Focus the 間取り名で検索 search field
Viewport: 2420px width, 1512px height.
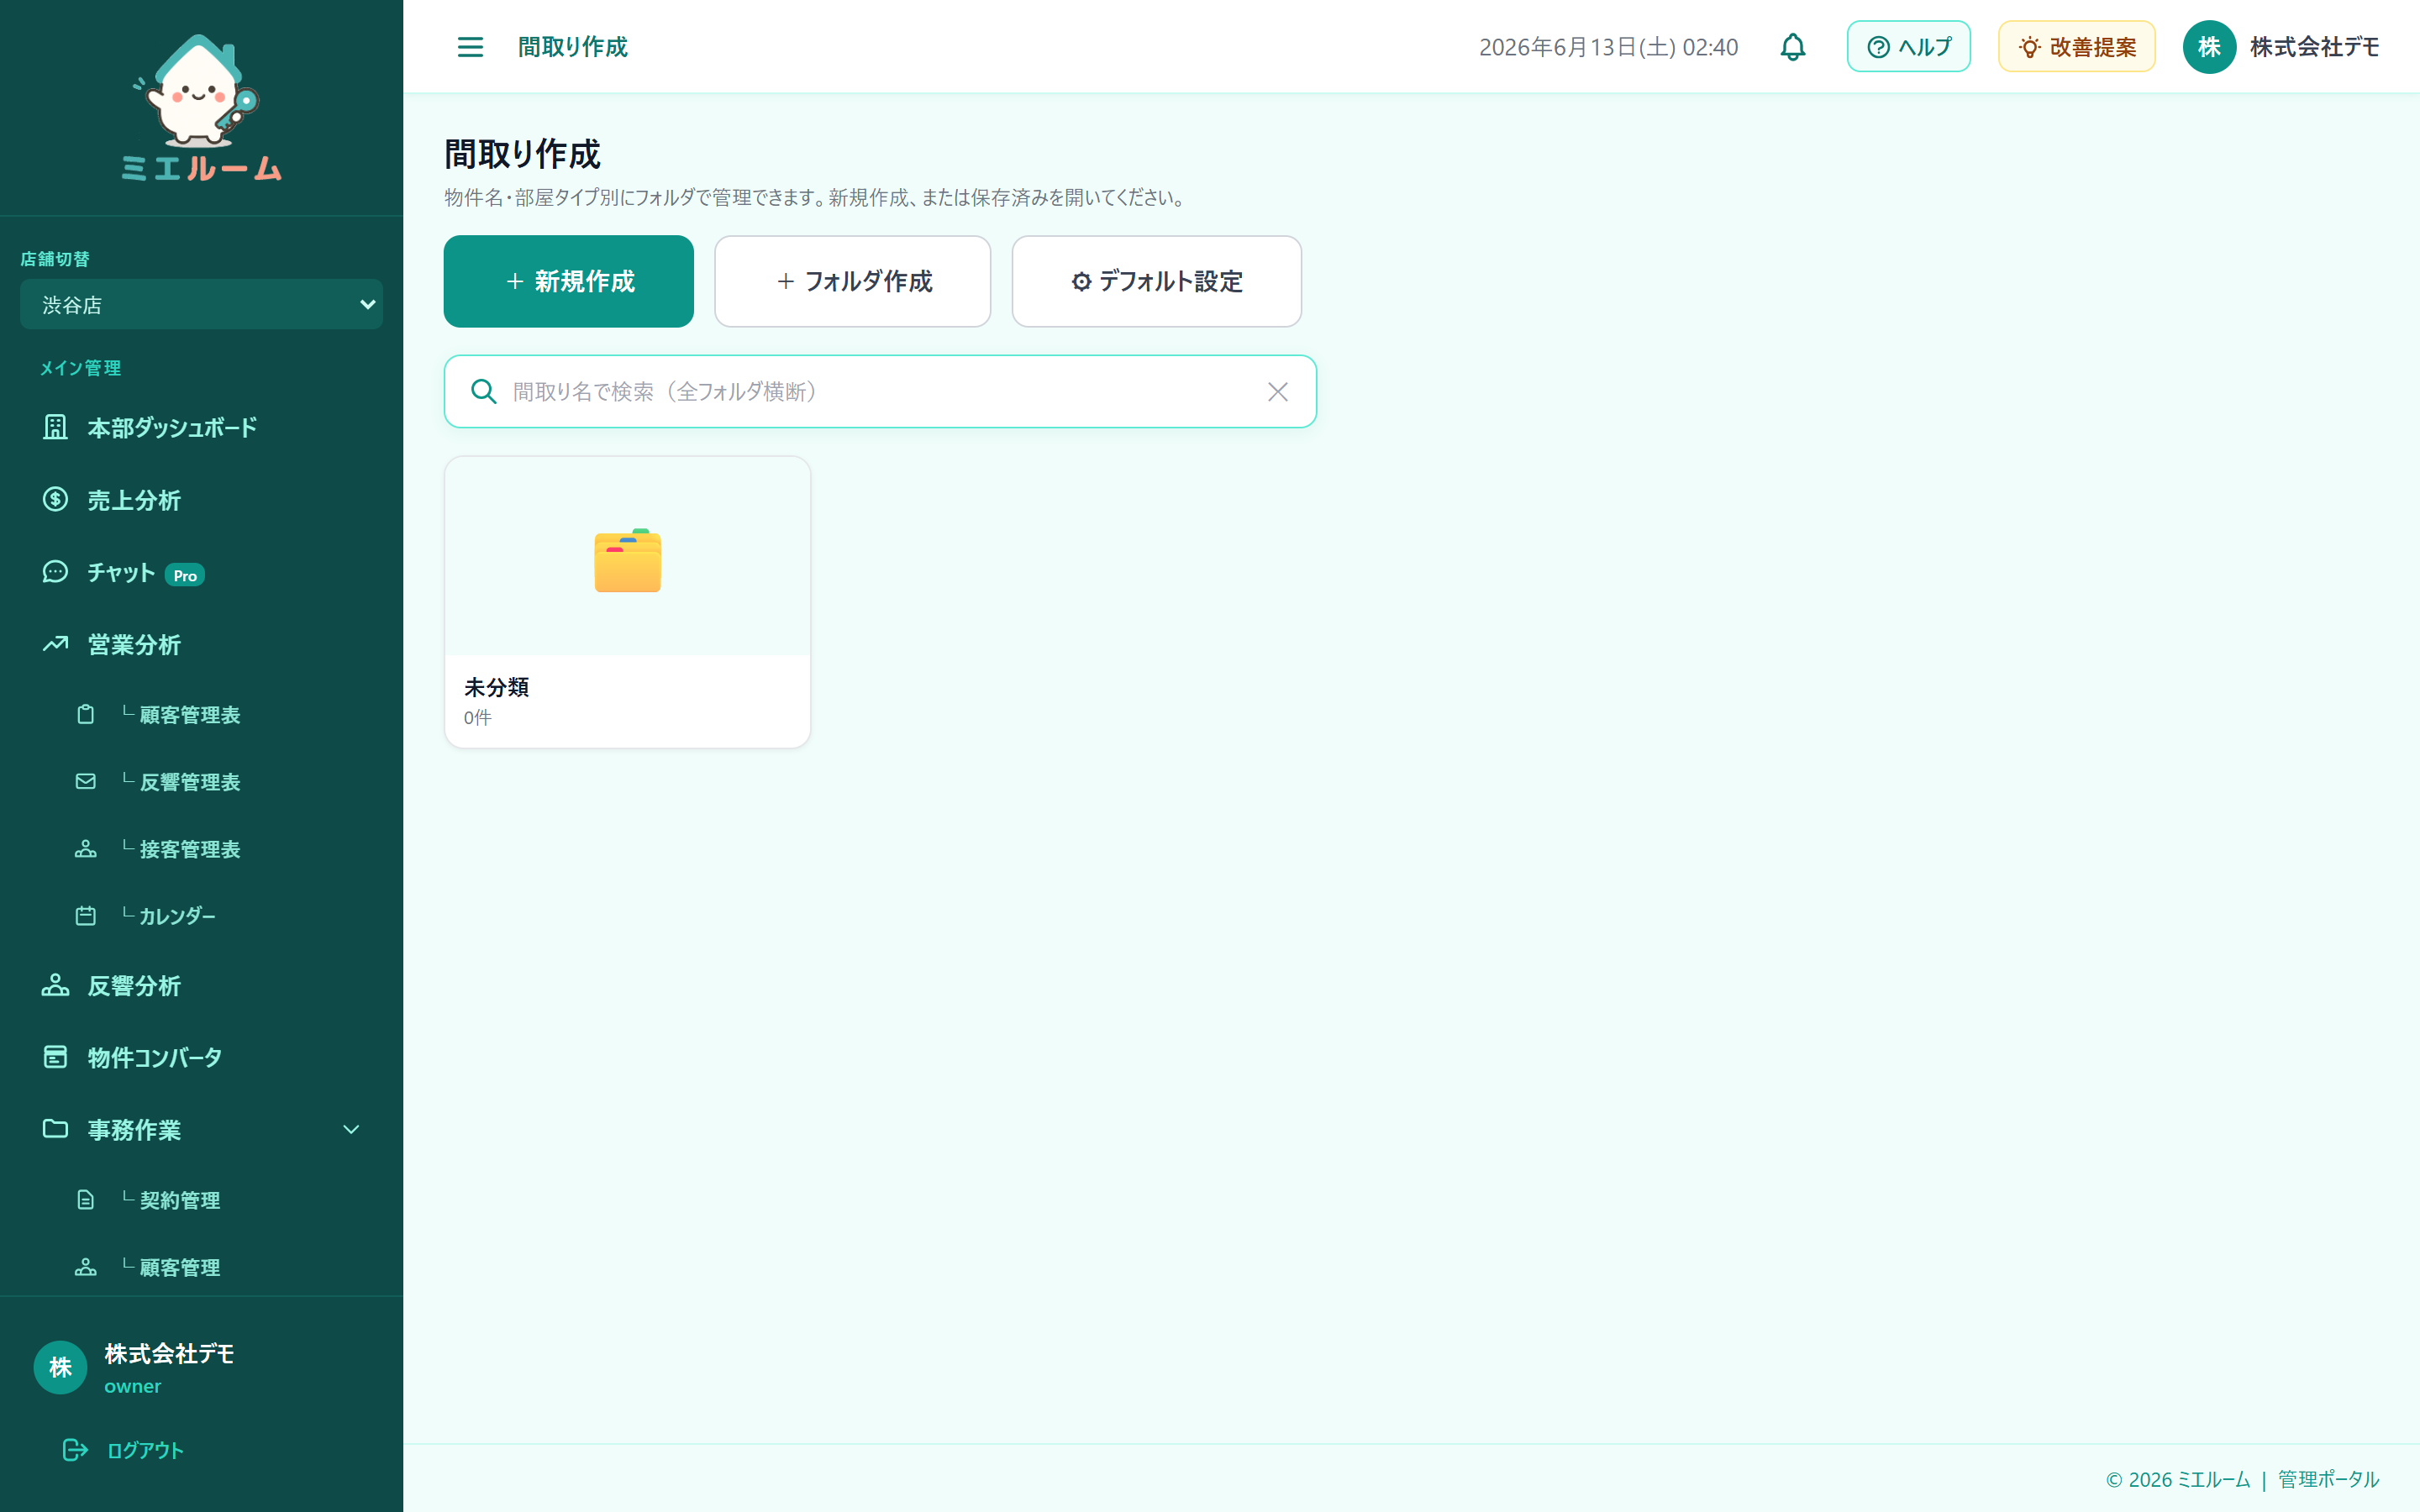(x=880, y=391)
